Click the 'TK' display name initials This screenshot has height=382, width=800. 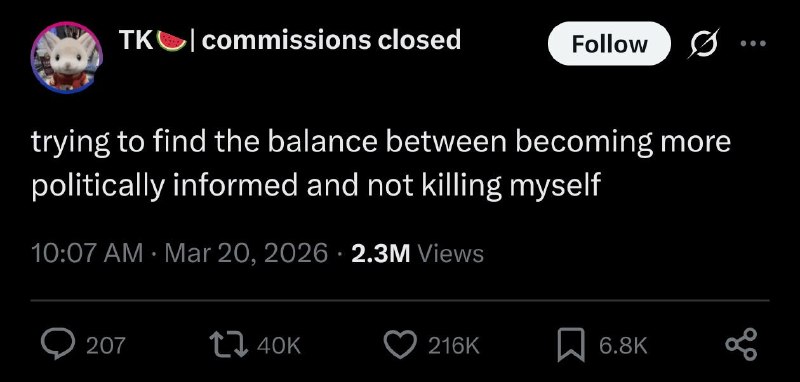pyautogui.click(x=136, y=40)
